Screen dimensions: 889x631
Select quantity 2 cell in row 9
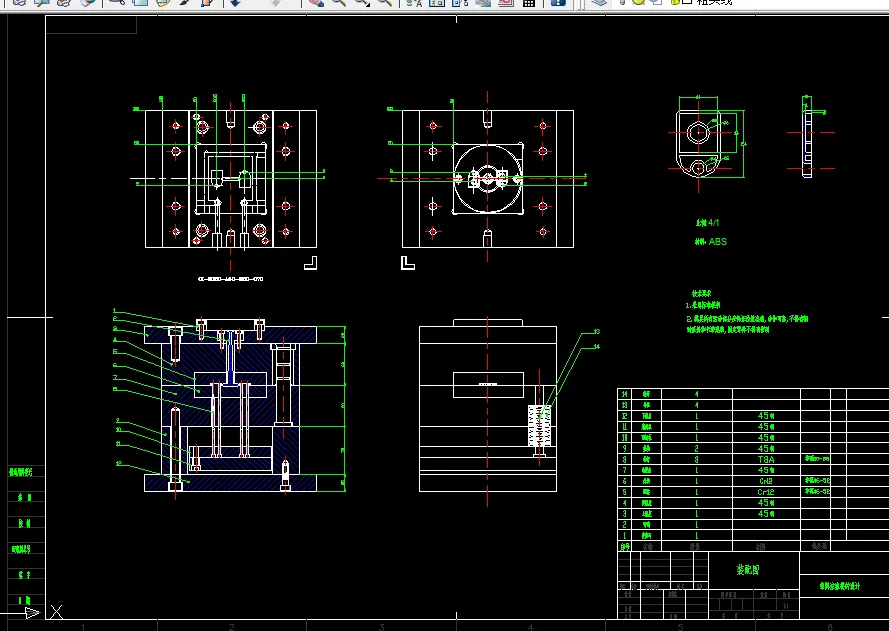pyautogui.click(x=697, y=448)
